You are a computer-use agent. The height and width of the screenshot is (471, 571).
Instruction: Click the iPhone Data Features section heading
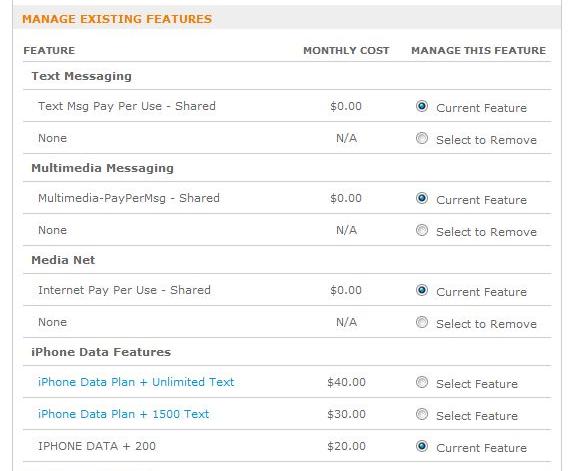tap(101, 352)
